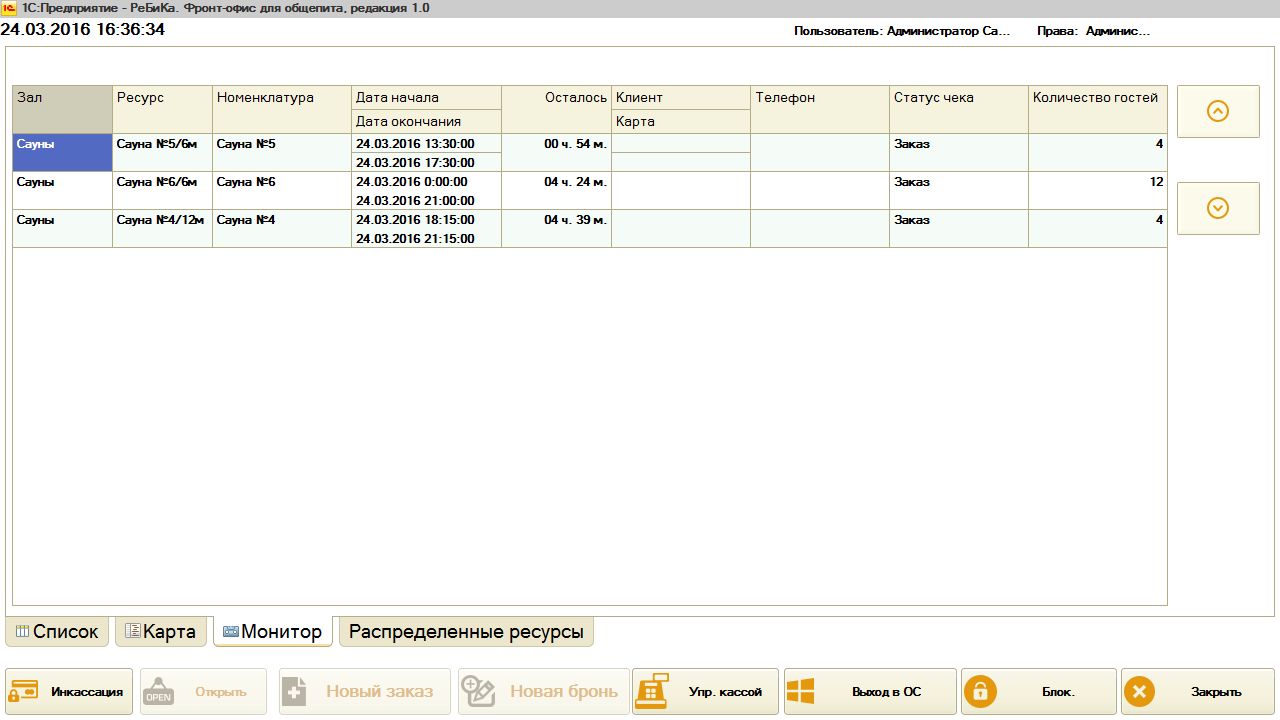This screenshot has height=720, width=1280.
Task: Select the highlighted Сауны cell in first row
Action: pyautogui.click(x=62, y=152)
